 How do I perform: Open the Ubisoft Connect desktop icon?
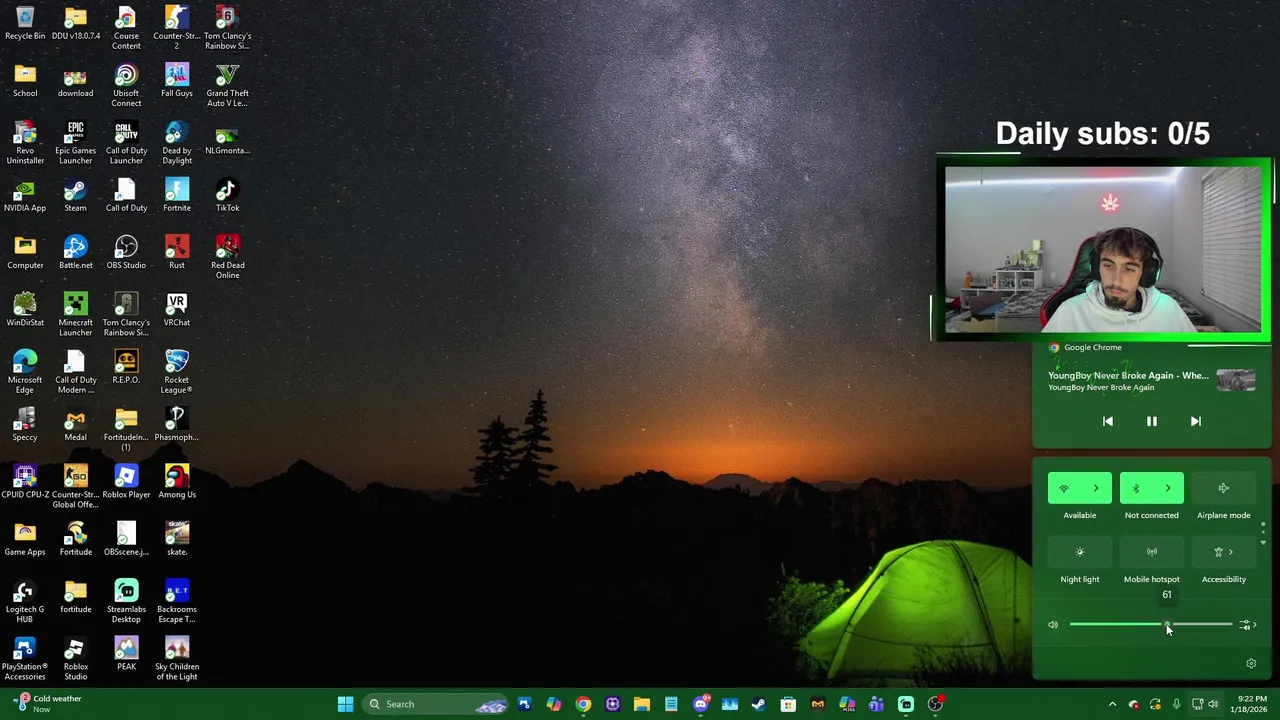126,86
